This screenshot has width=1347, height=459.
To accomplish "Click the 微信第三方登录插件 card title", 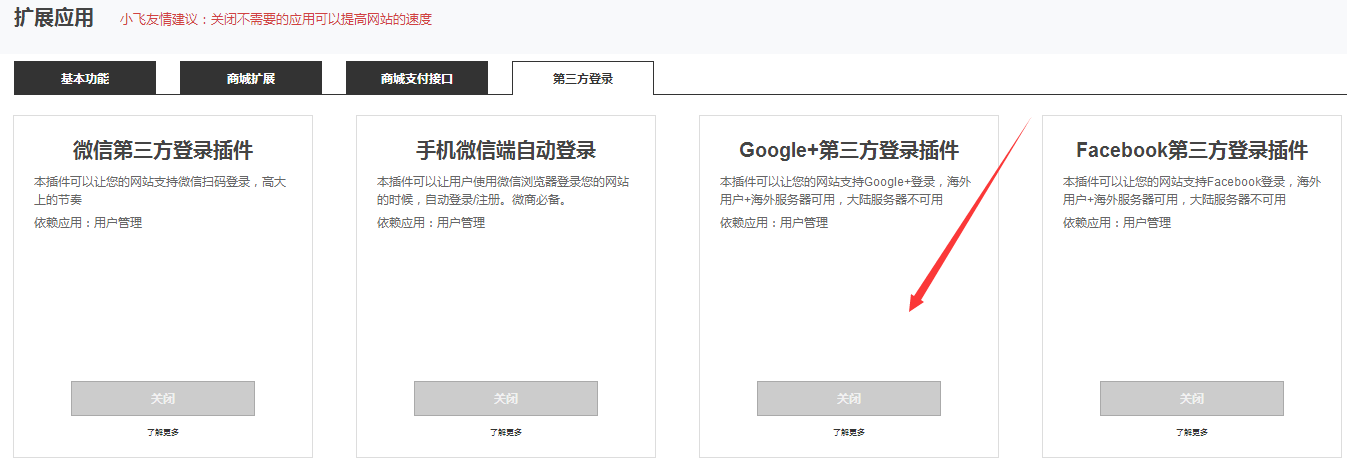I will (x=163, y=150).
